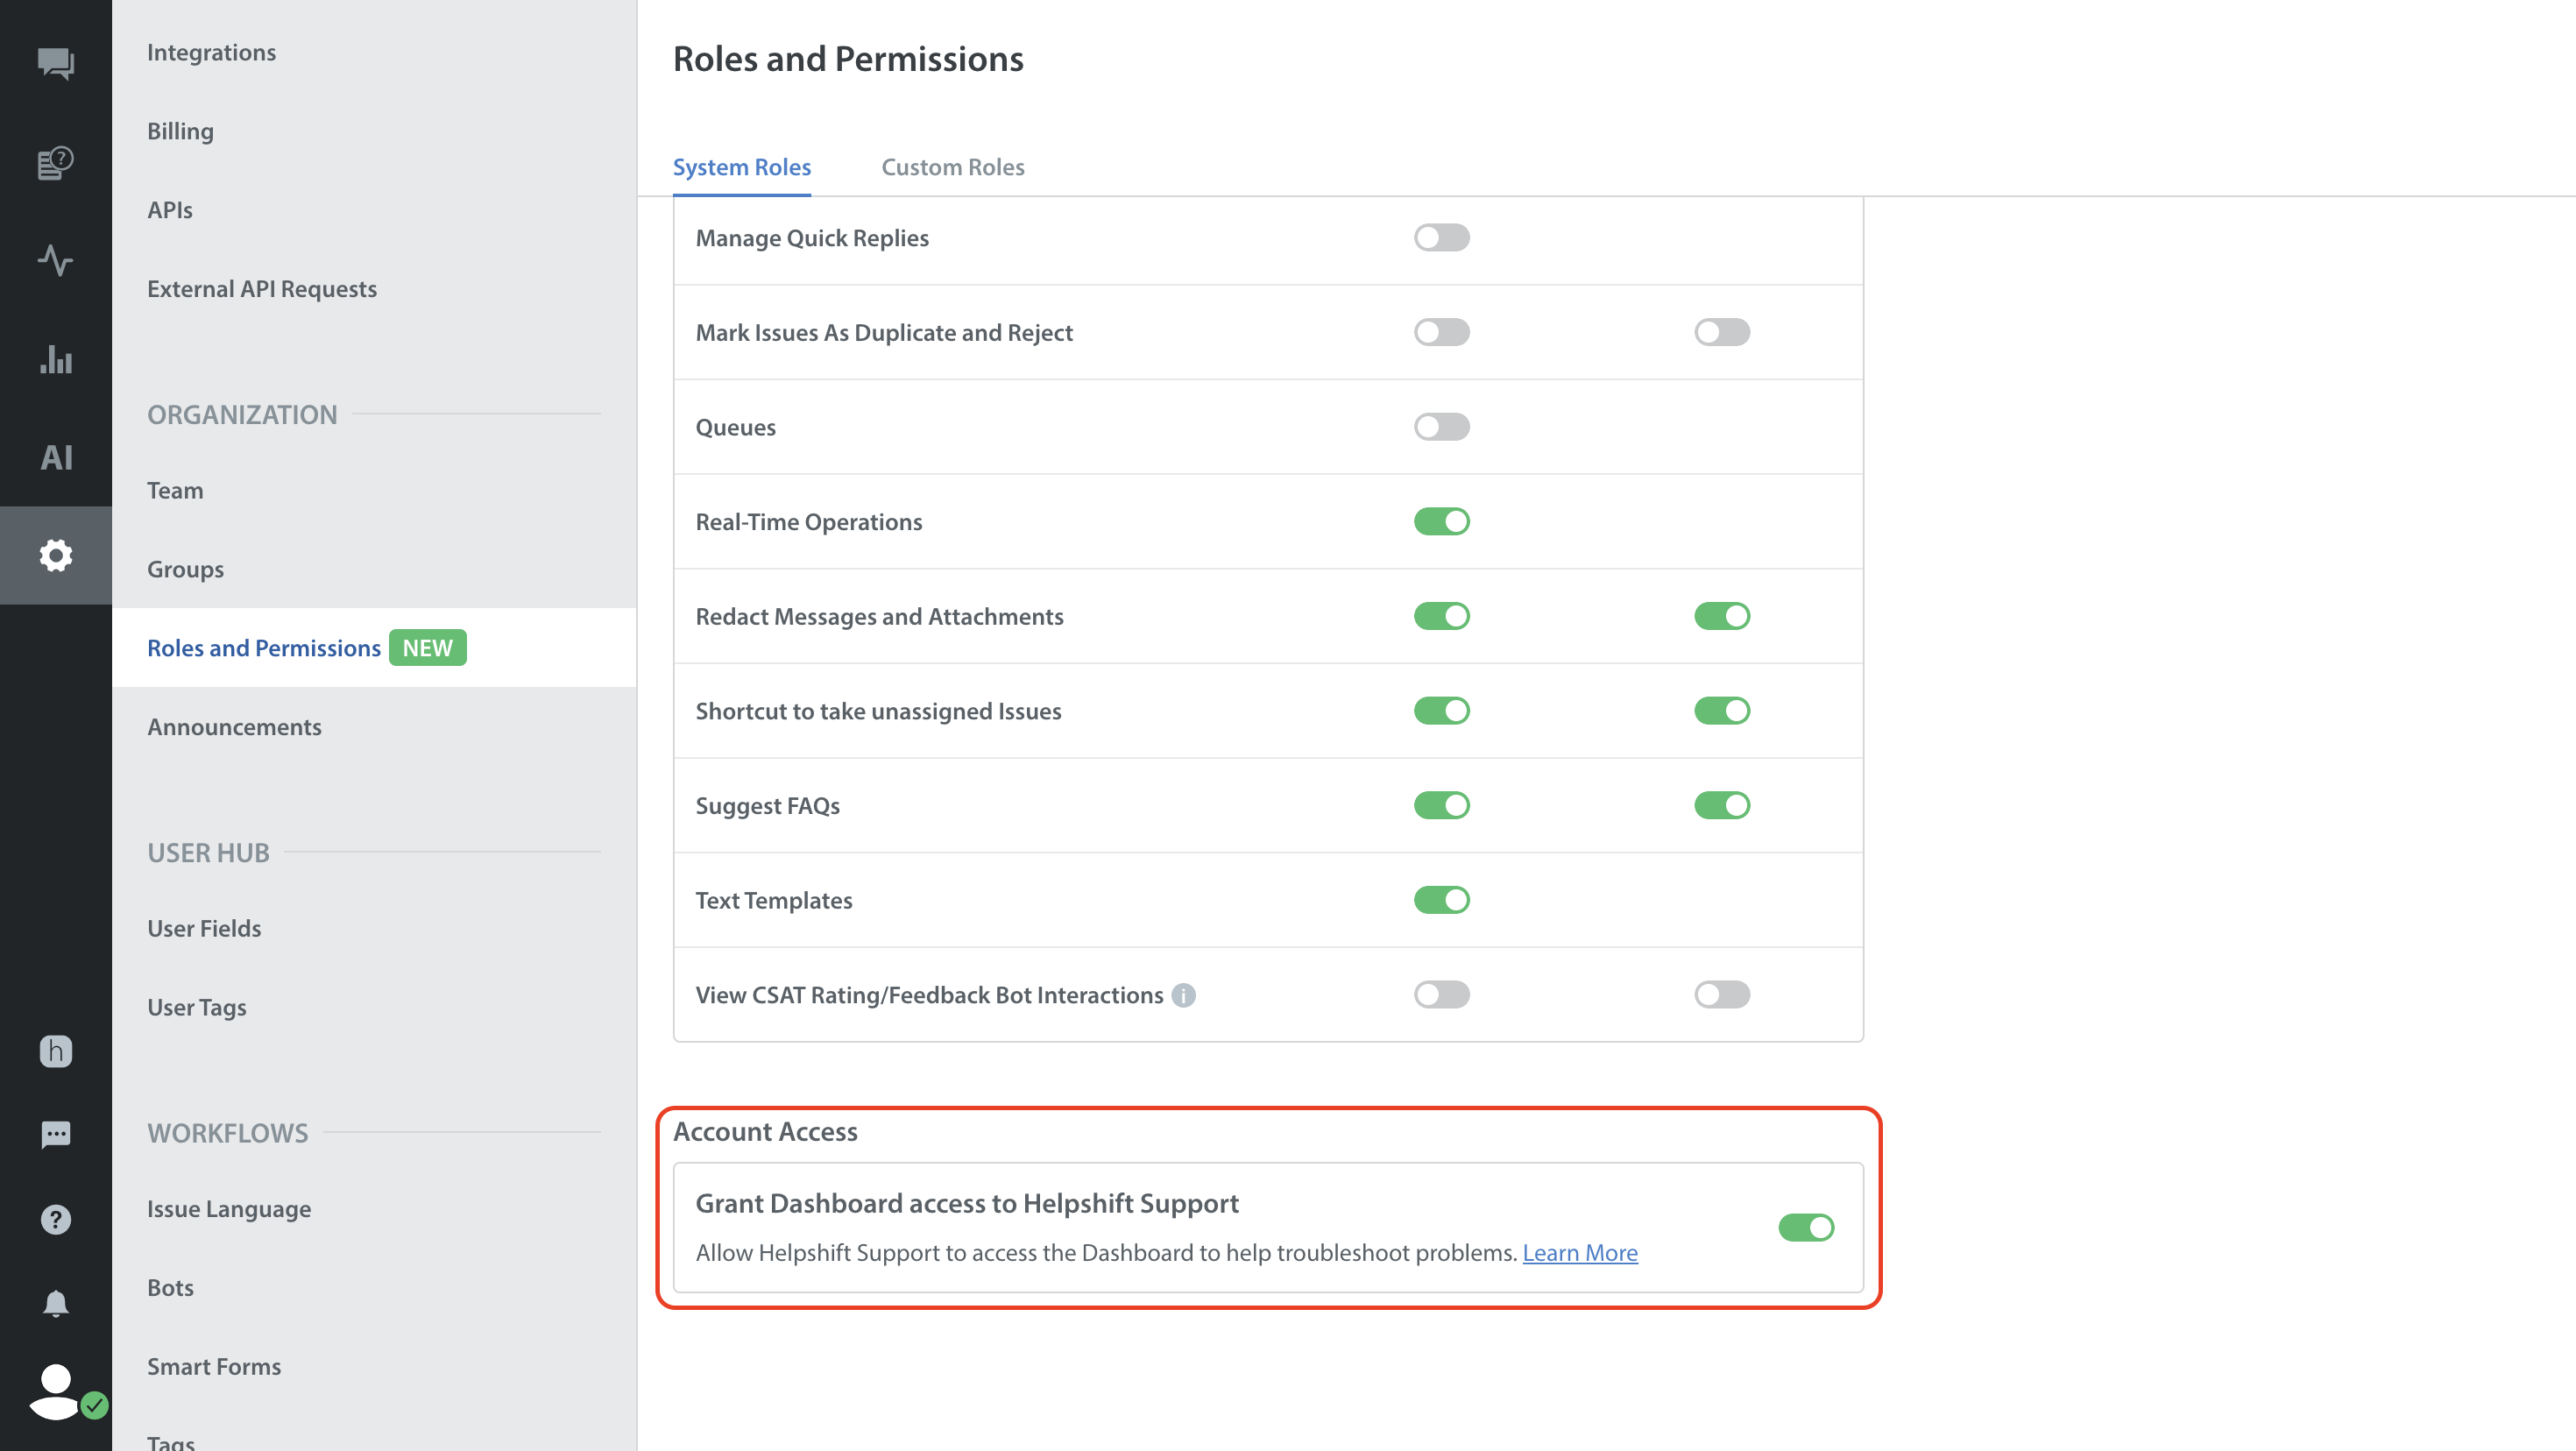Enable the Queues permission toggle
This screenshot has height=1451, width=2576.
pos(1441,427)
